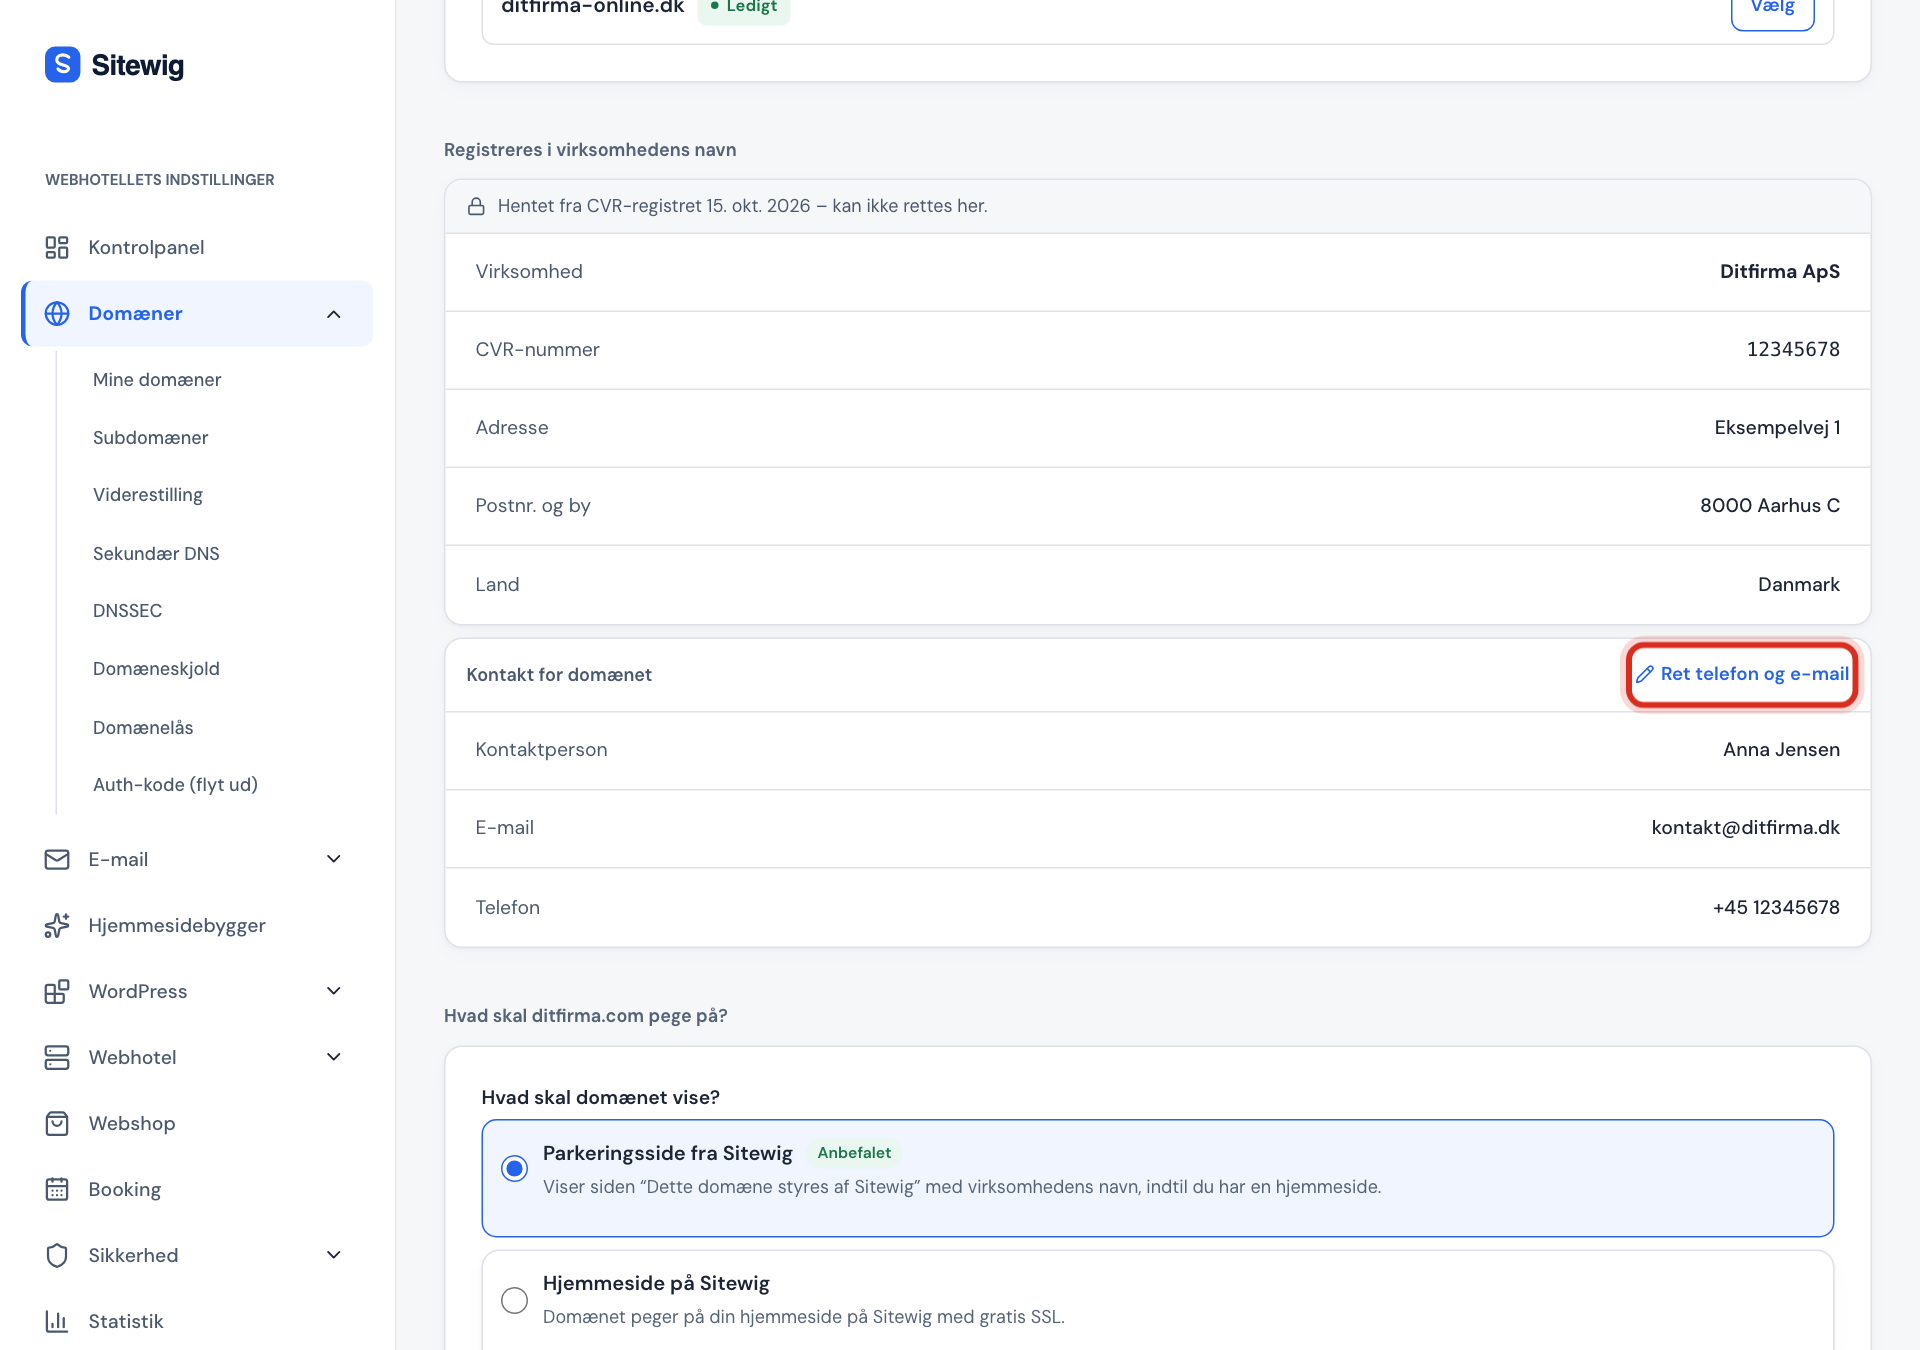Select Parkeringsside fra Sitewig radio option

click(514, 1168)
